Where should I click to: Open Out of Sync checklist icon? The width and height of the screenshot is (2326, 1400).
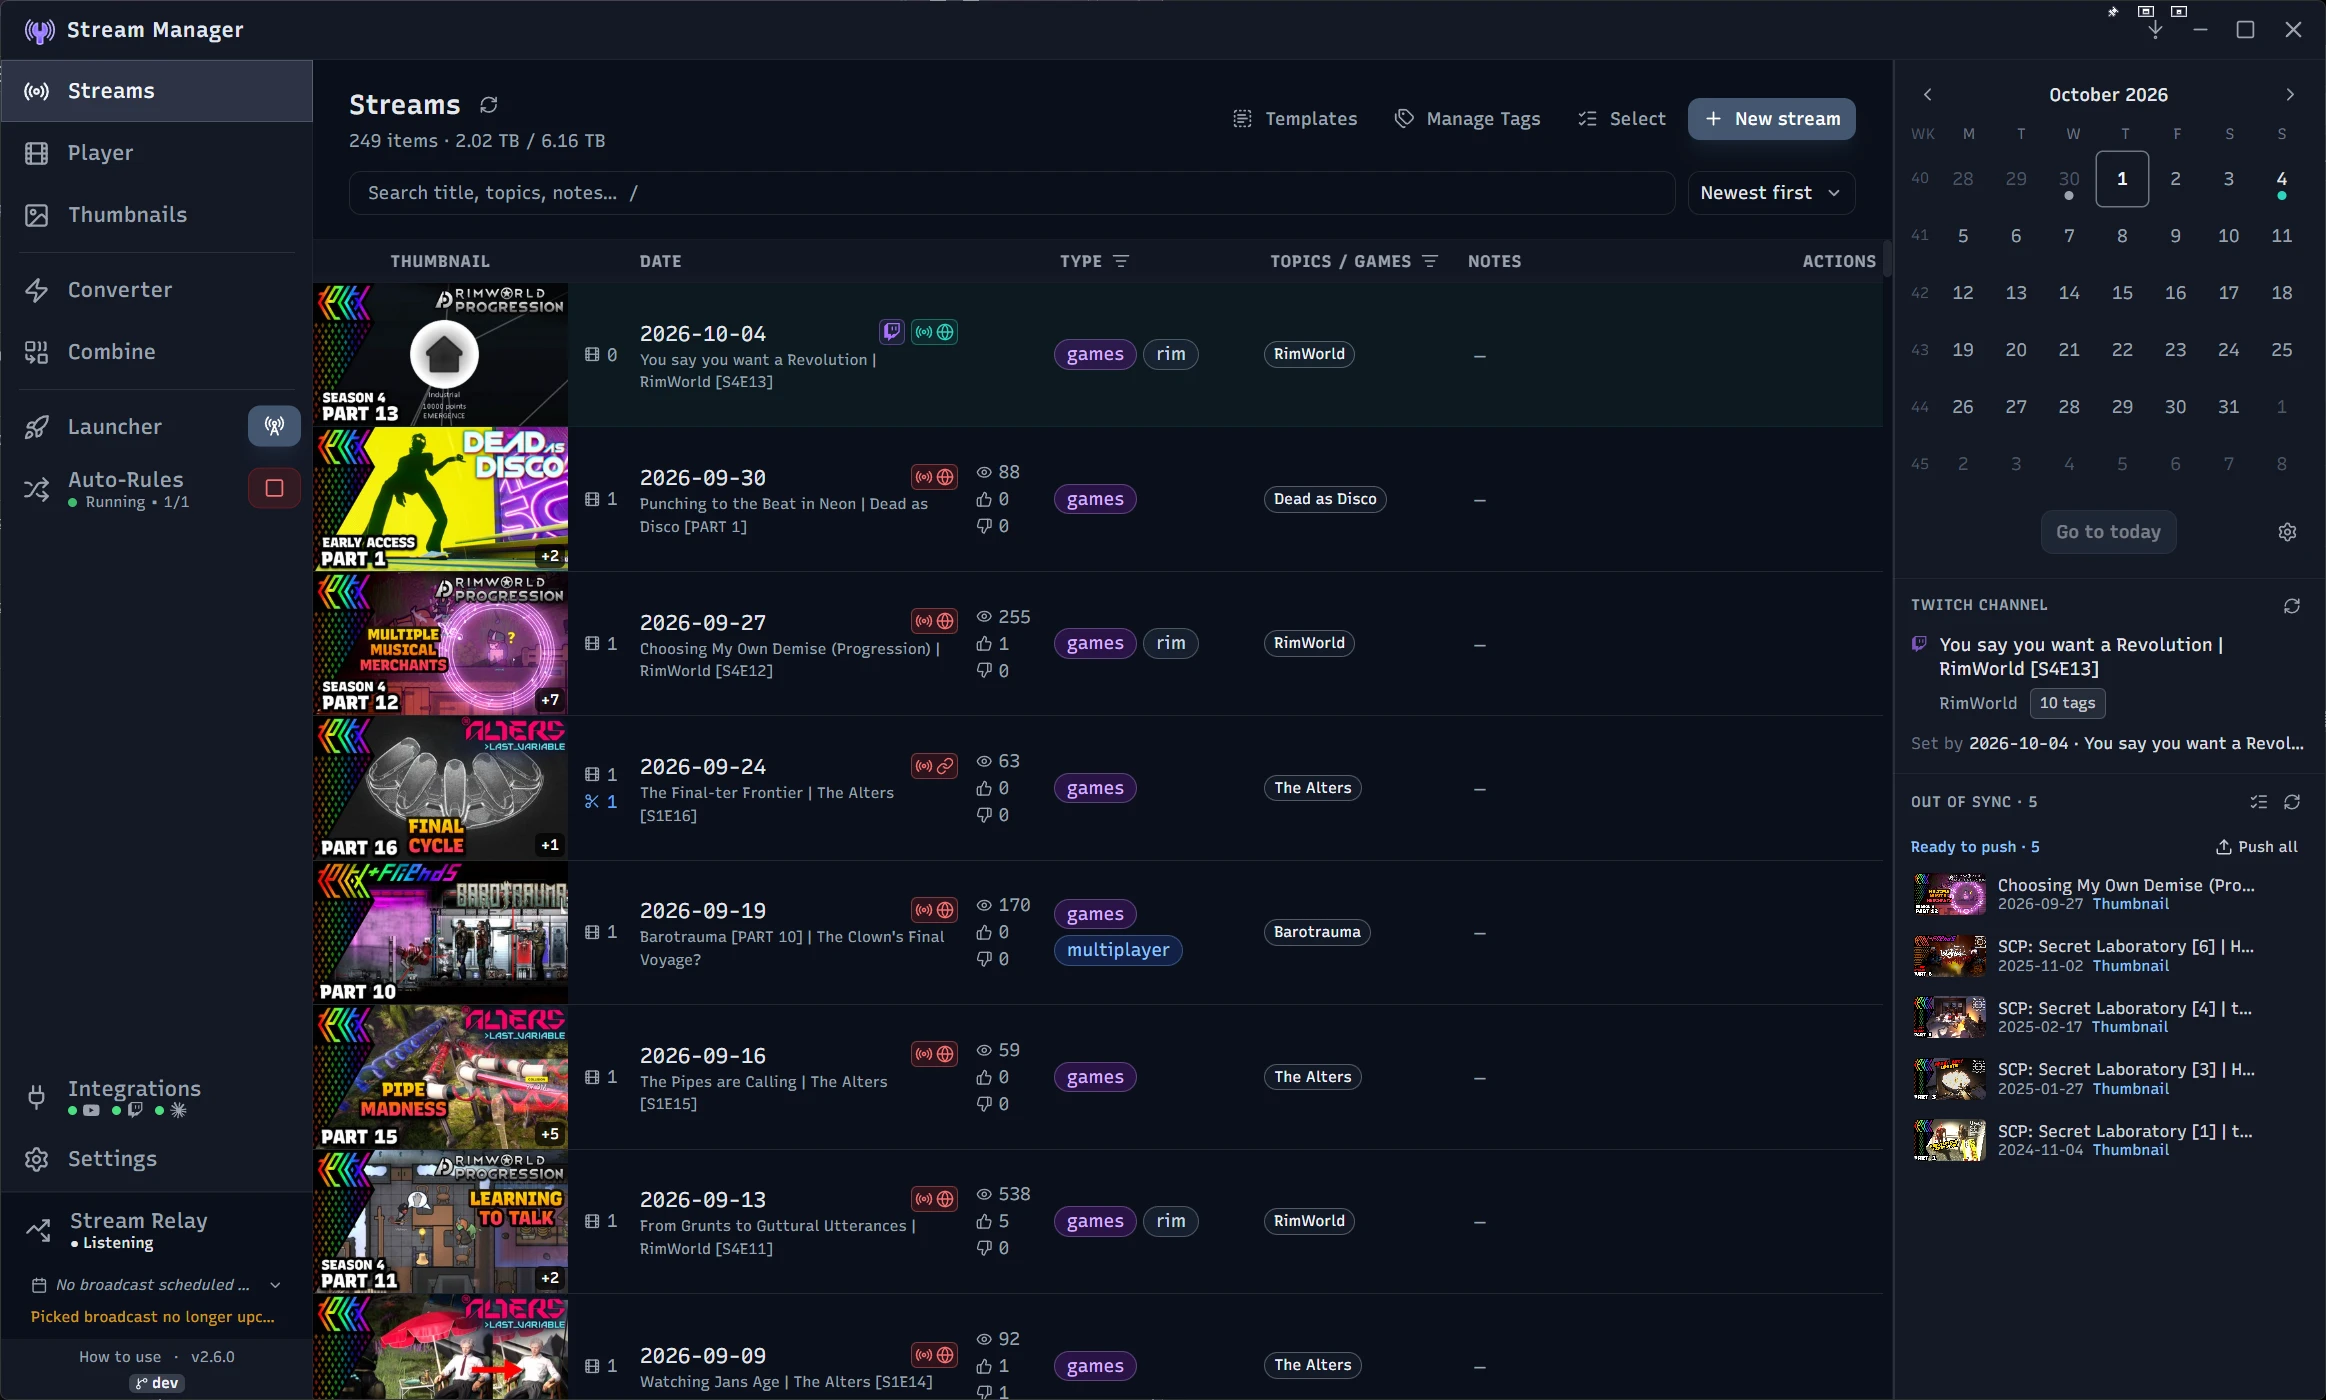2259,802
